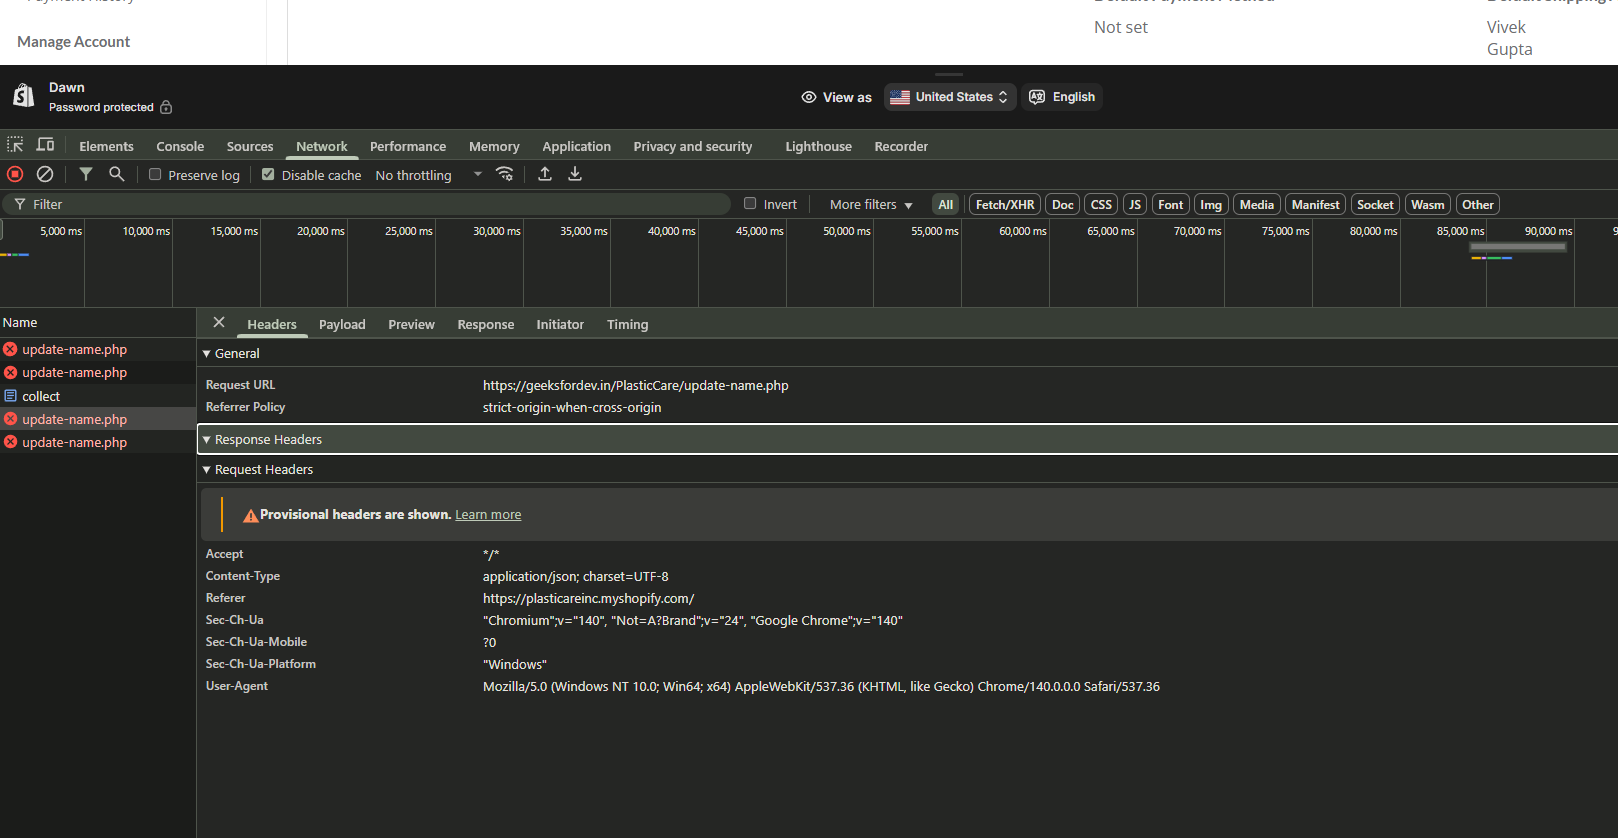Toggle the device toolbar icon

45,145
